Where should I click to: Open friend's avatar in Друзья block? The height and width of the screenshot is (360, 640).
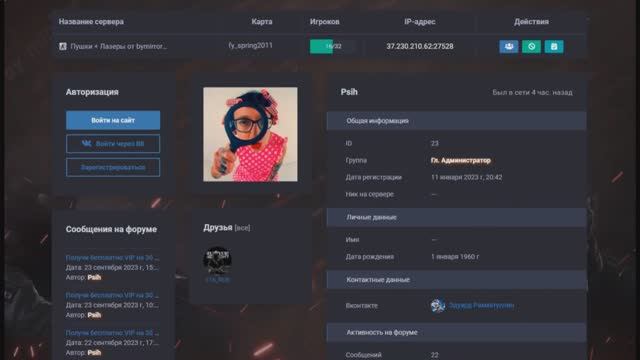click(x=217, y=260)
